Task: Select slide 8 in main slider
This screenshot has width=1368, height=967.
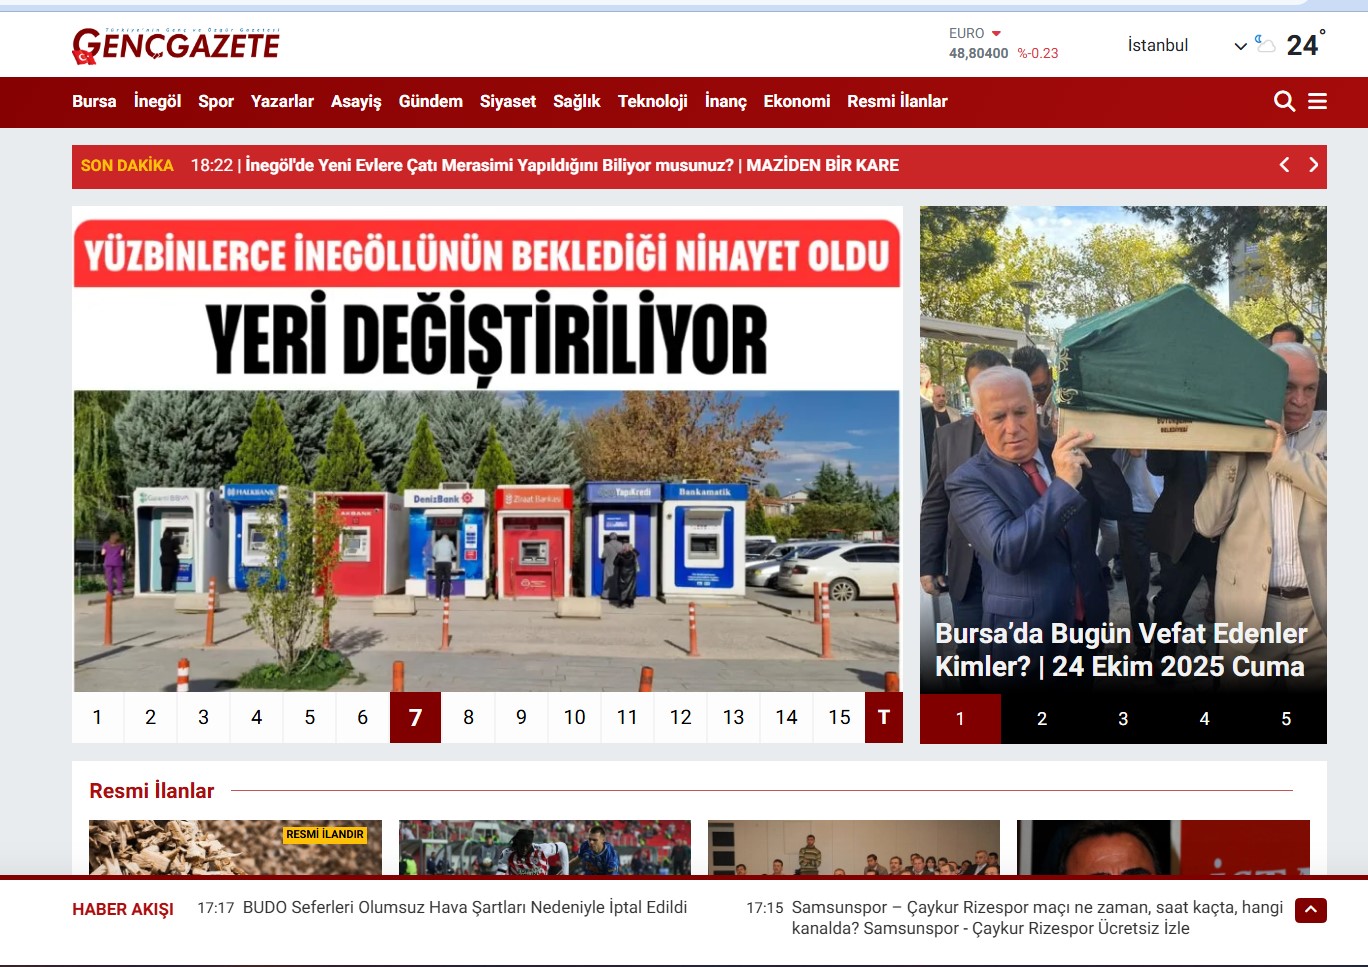Action: (468, 717)
